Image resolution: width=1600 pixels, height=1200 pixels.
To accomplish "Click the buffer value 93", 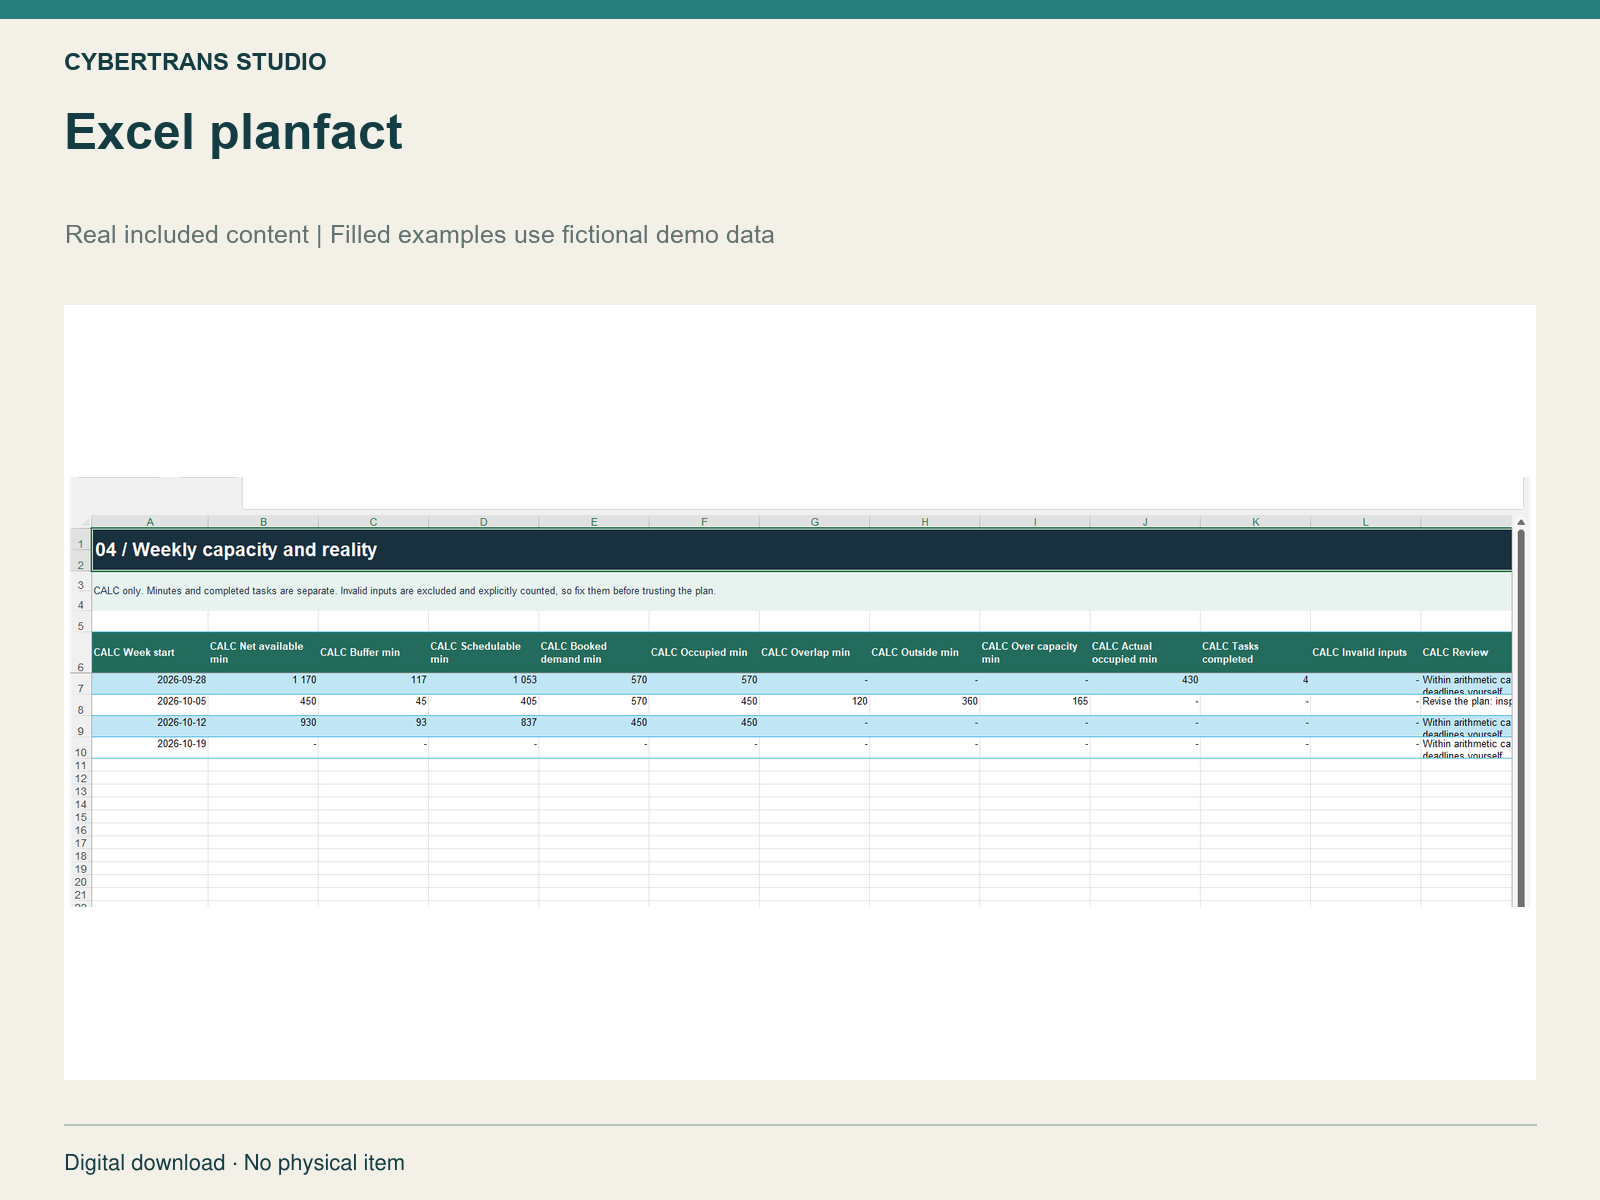I will pyautogui.click(x=374, y=727).
